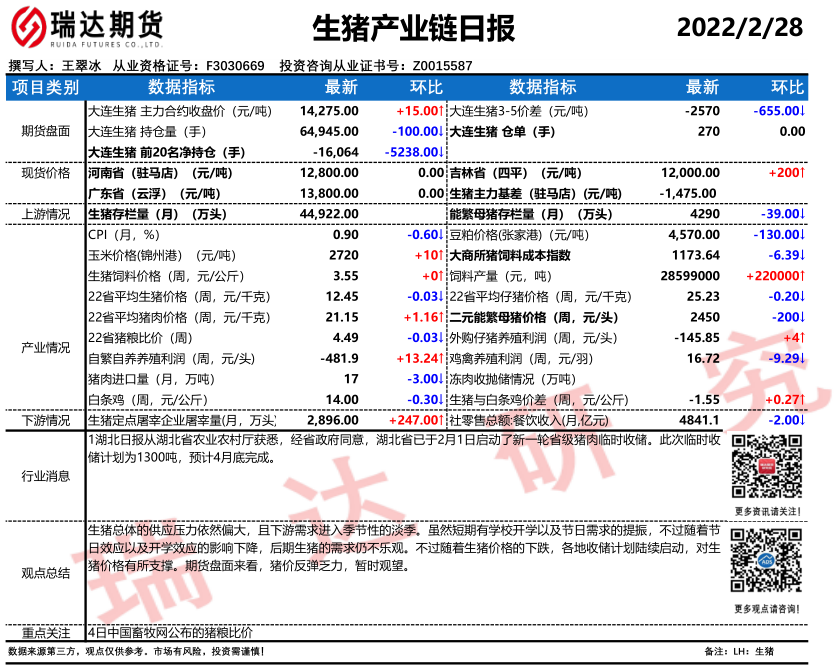Select the 现货价格 category cell

[45, 173]
